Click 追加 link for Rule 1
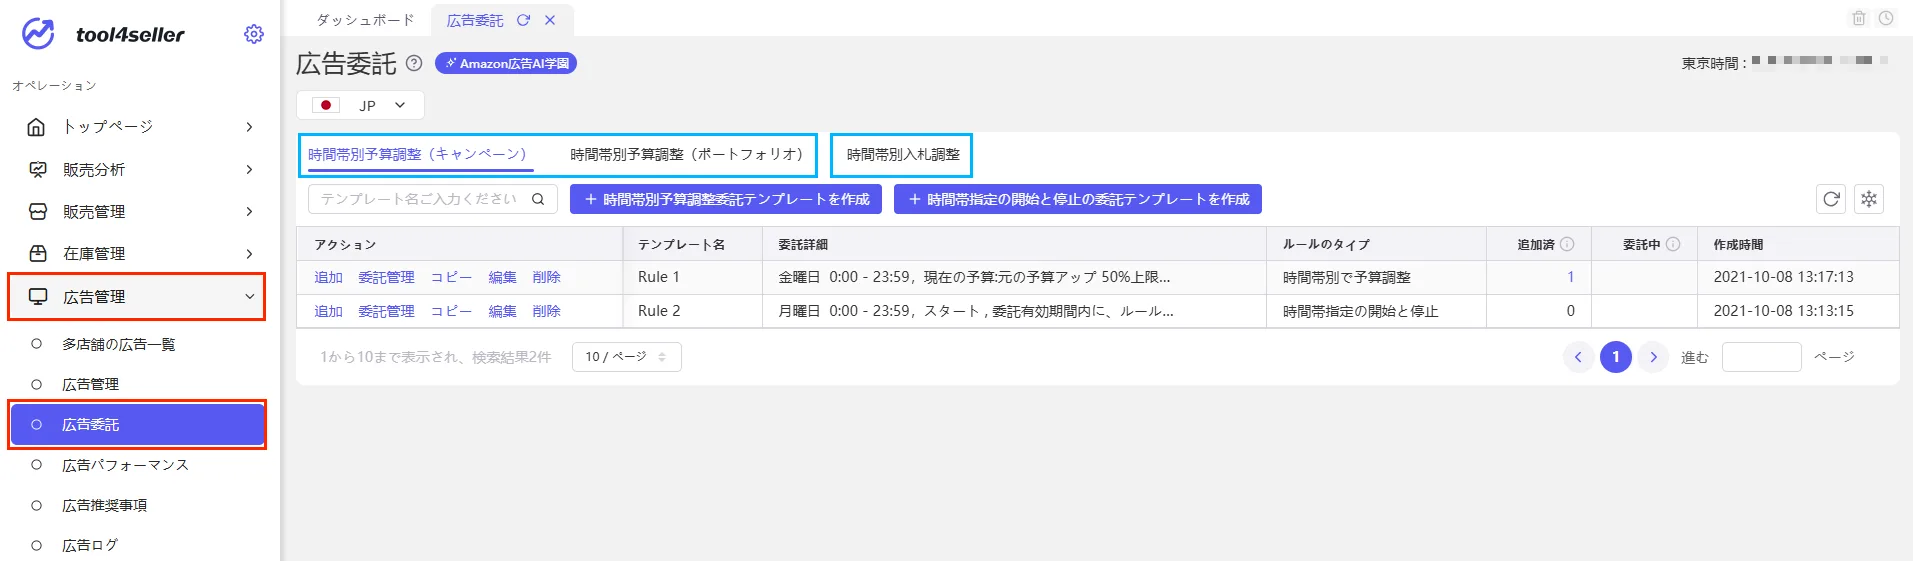1913x561 pixels. 328,277
